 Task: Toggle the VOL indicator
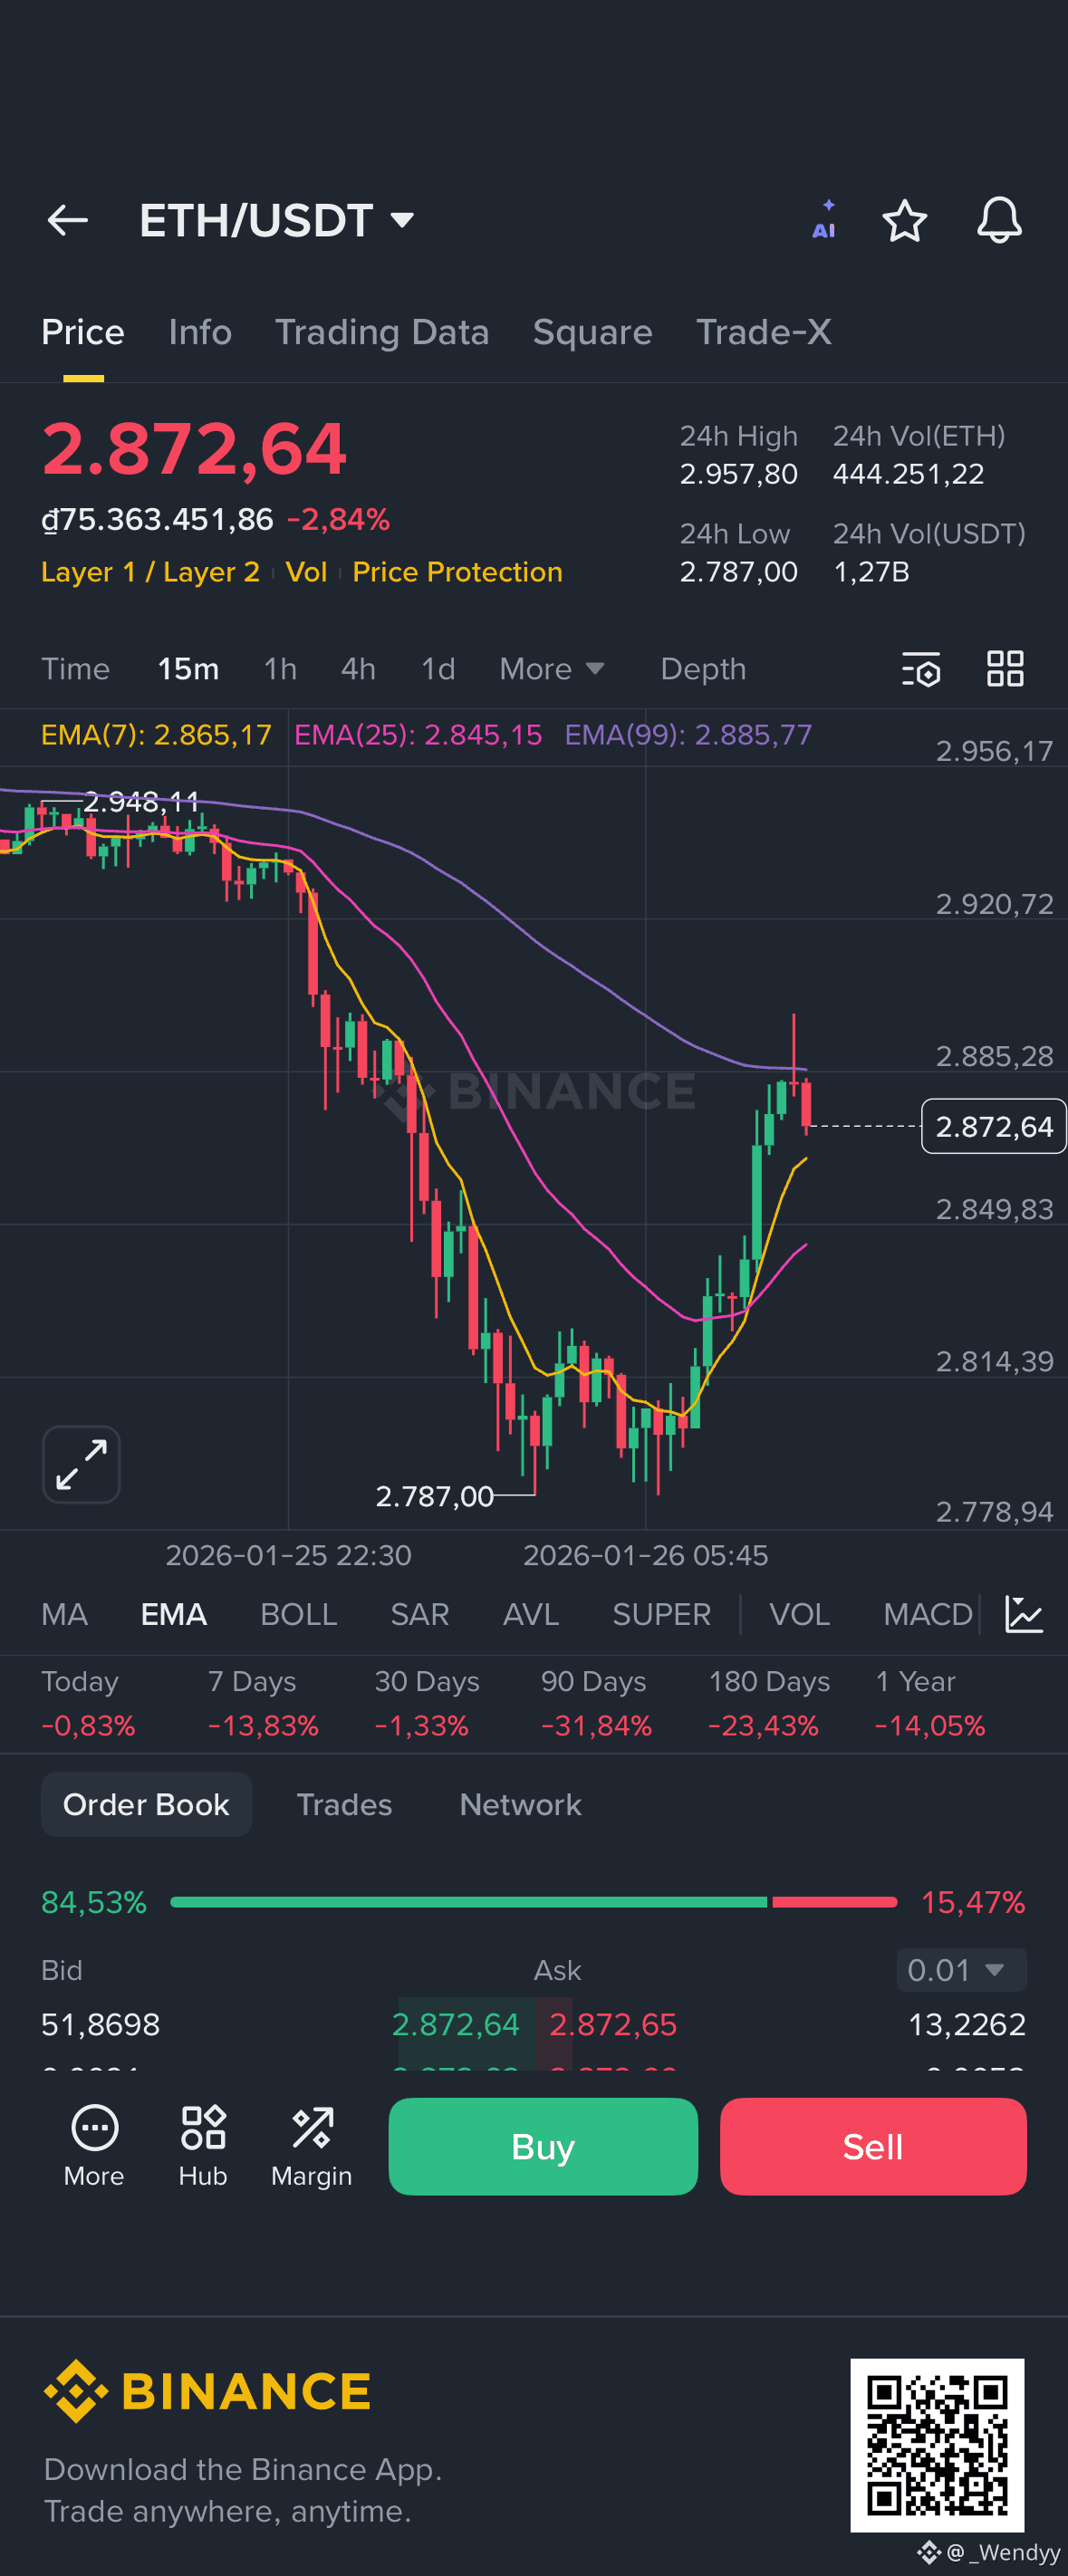tap(799, 1614)
